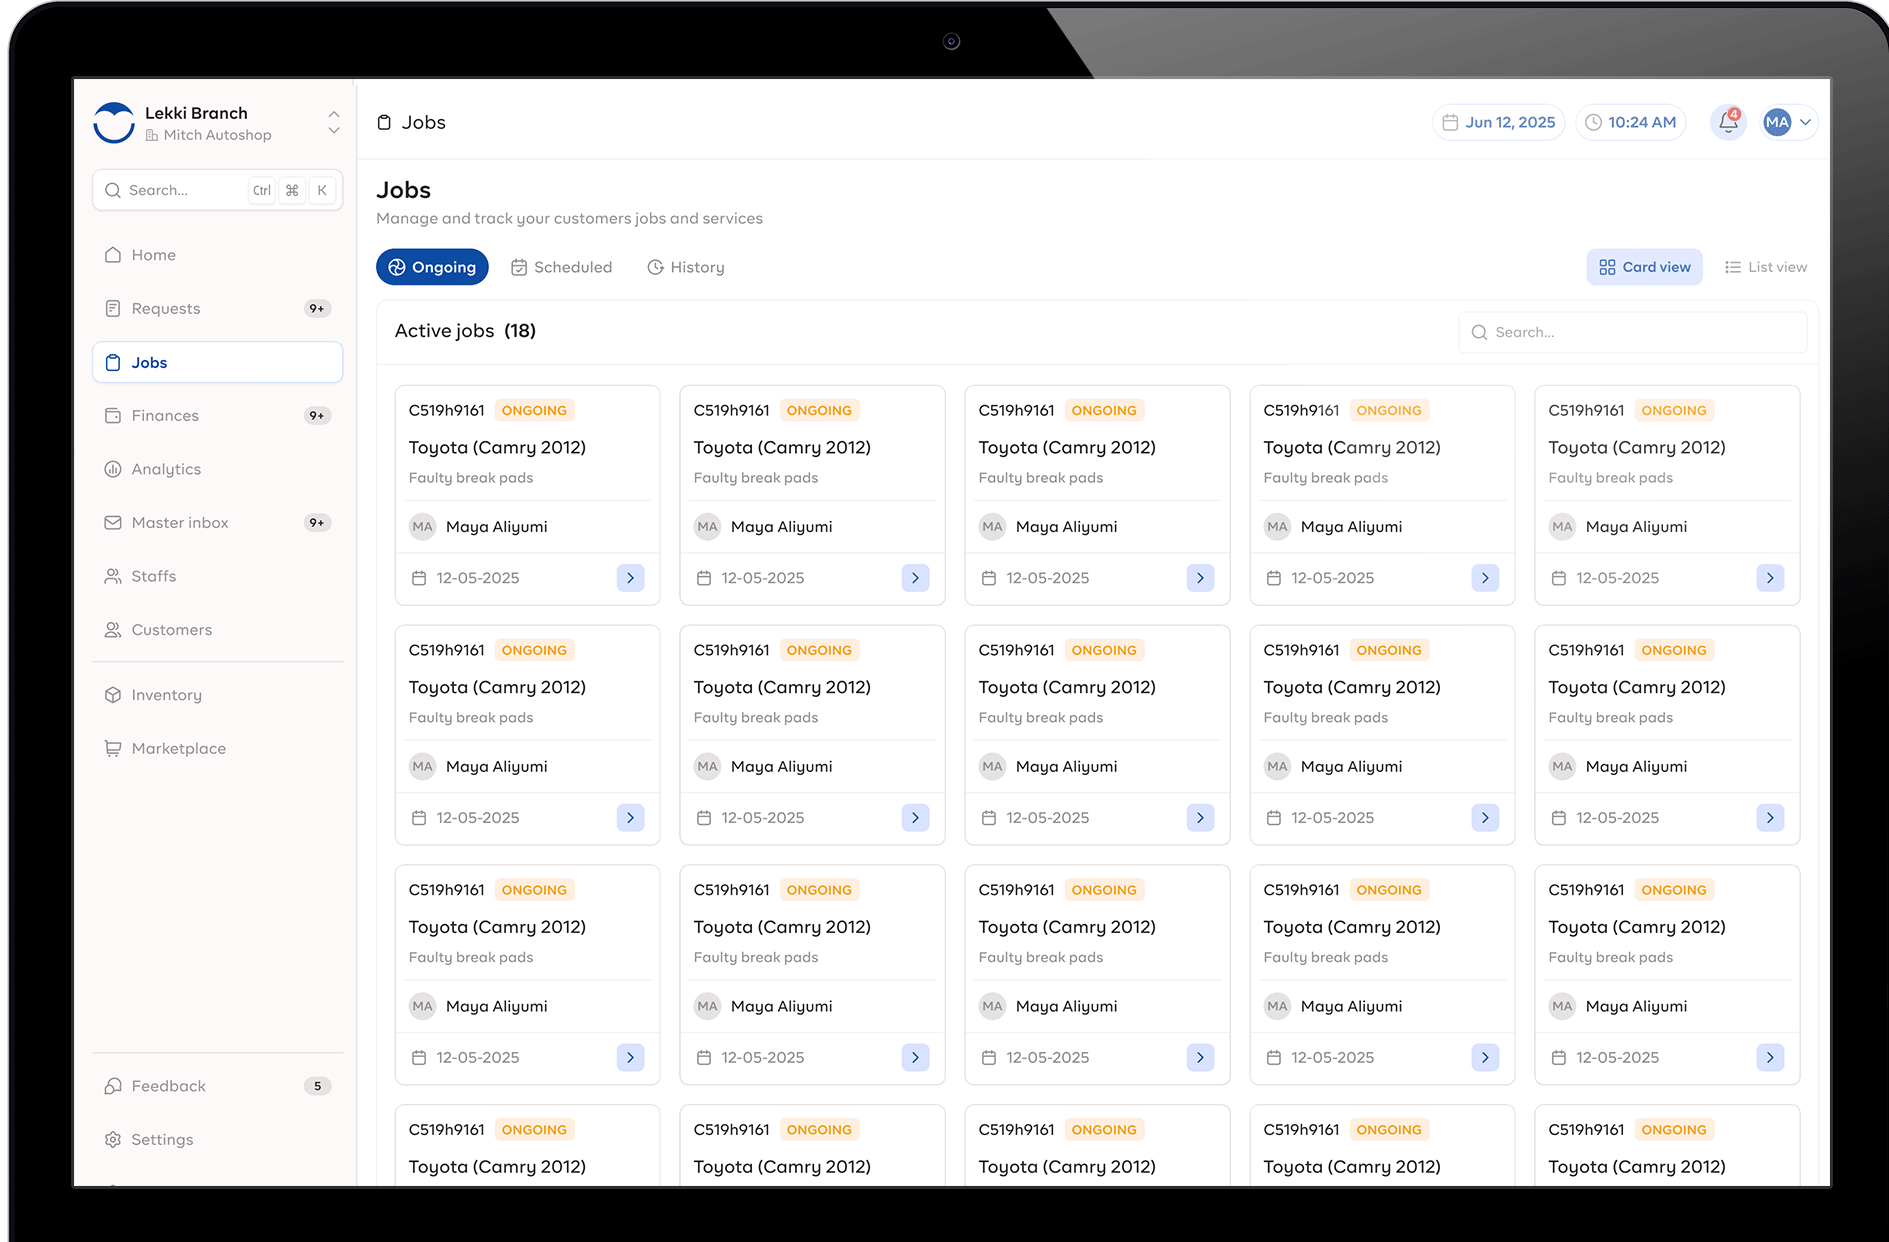Screen dimensions: 1889x1242
Task: Select the Scheduled tab
Action: (561, 267)
